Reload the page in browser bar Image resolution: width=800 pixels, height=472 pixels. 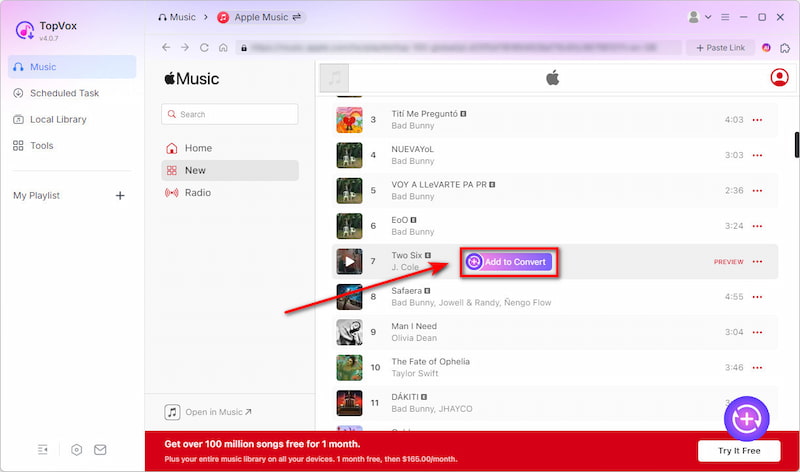pyautogui.click(x=204, y=47)
